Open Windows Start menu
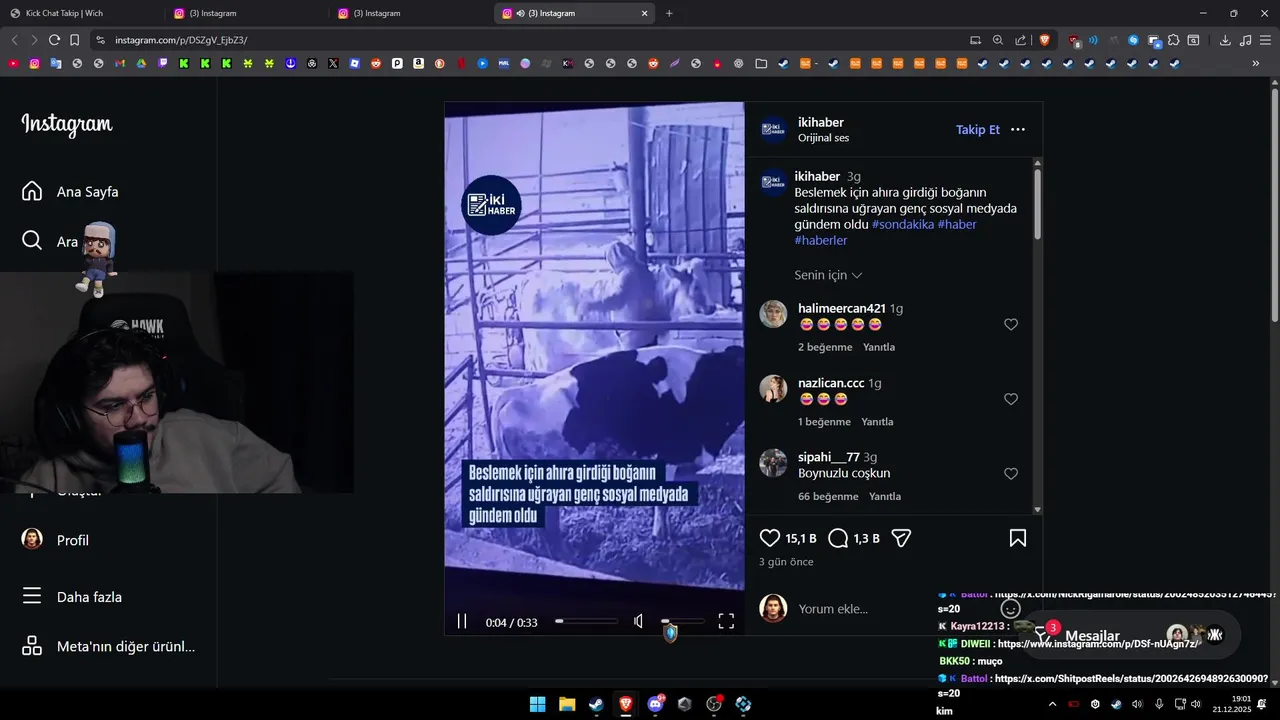This screenshot has height=720, width=1280. (x=537, y=704)
